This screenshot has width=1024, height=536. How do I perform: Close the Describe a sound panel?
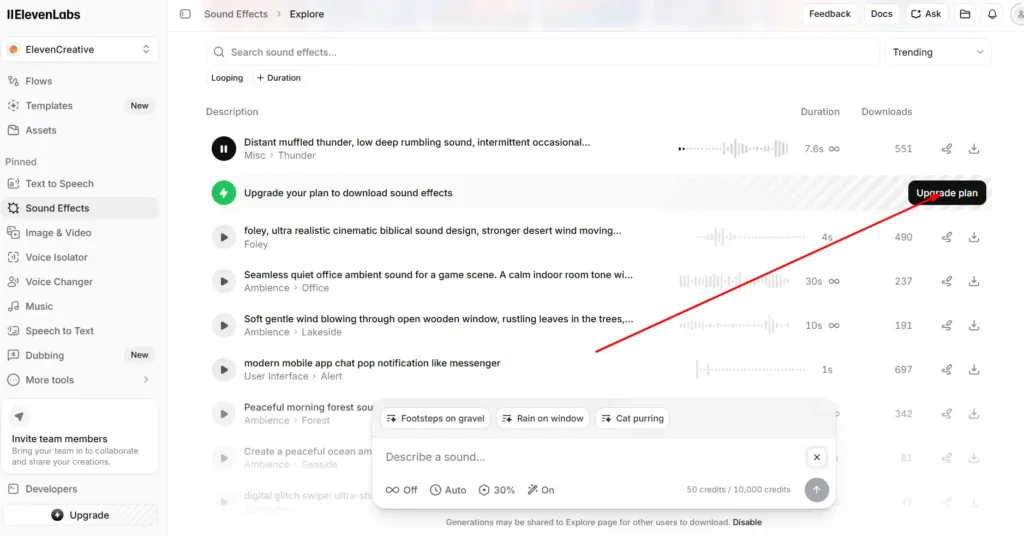[816, 457]
